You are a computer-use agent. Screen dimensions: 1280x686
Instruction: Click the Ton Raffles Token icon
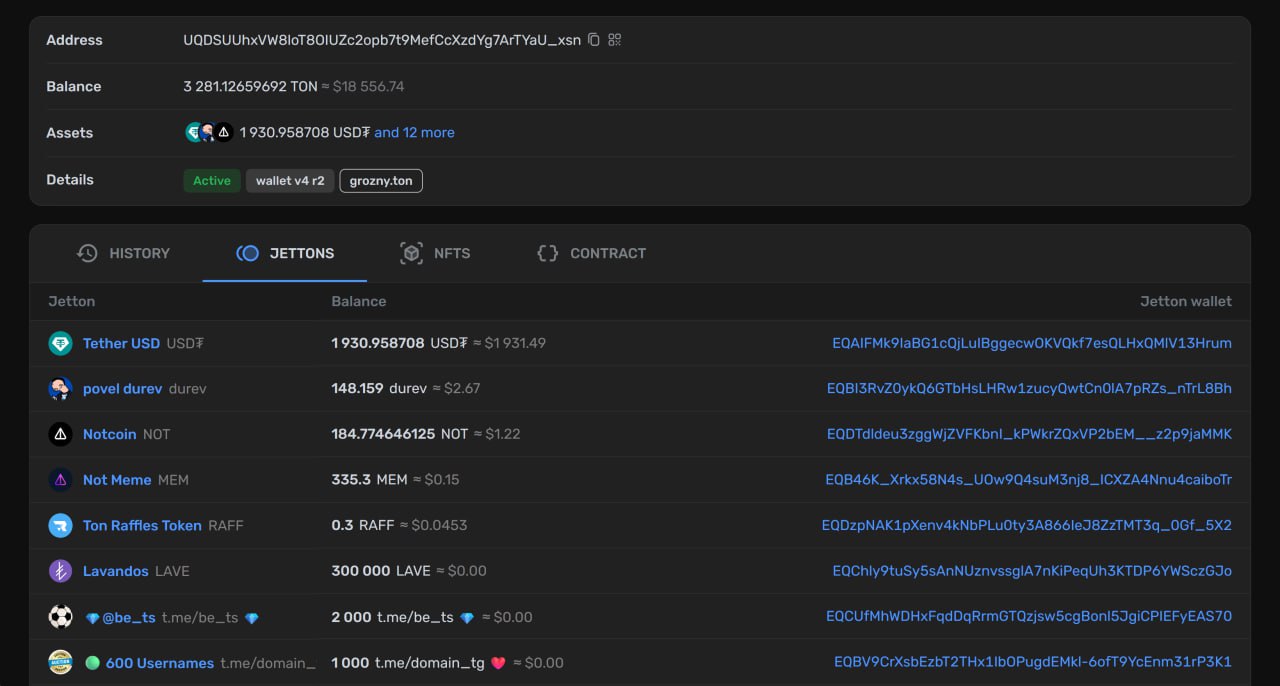(61, 525)
